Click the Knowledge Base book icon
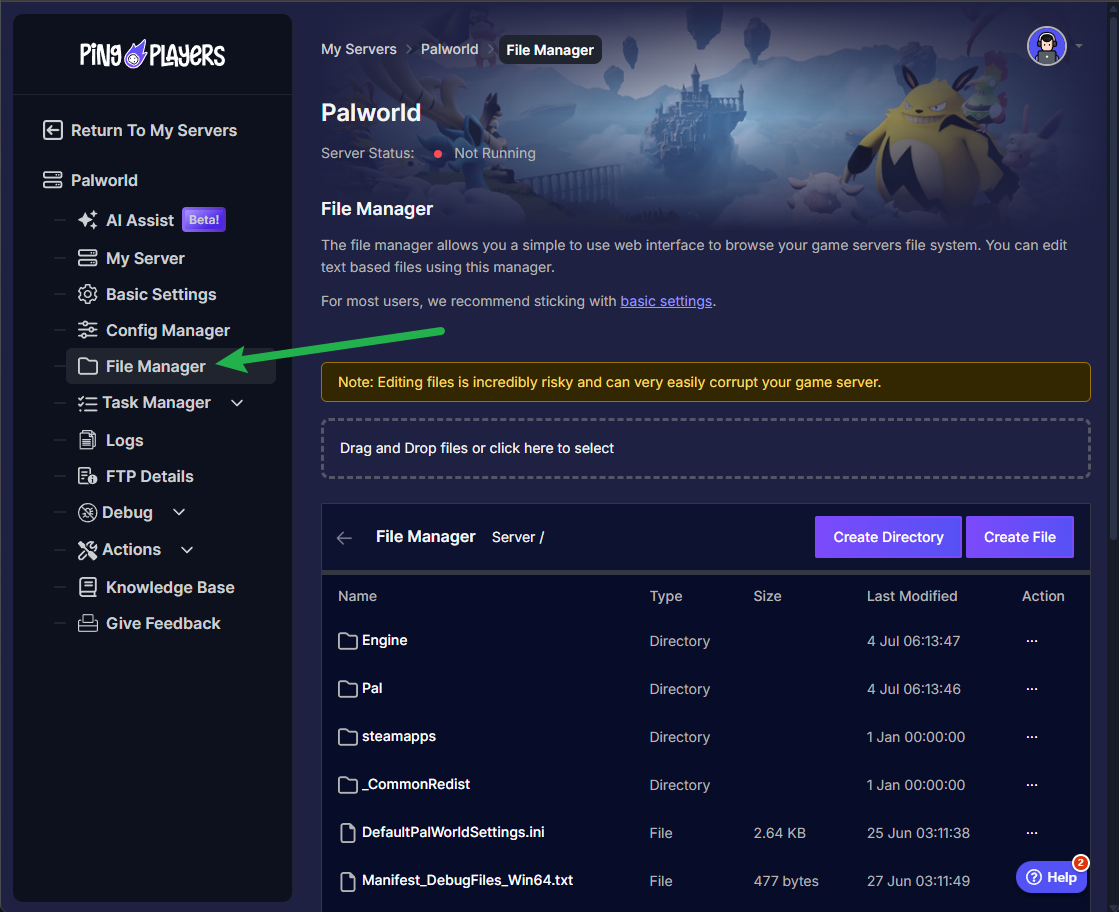1119x912 pixels. (88, 587)
